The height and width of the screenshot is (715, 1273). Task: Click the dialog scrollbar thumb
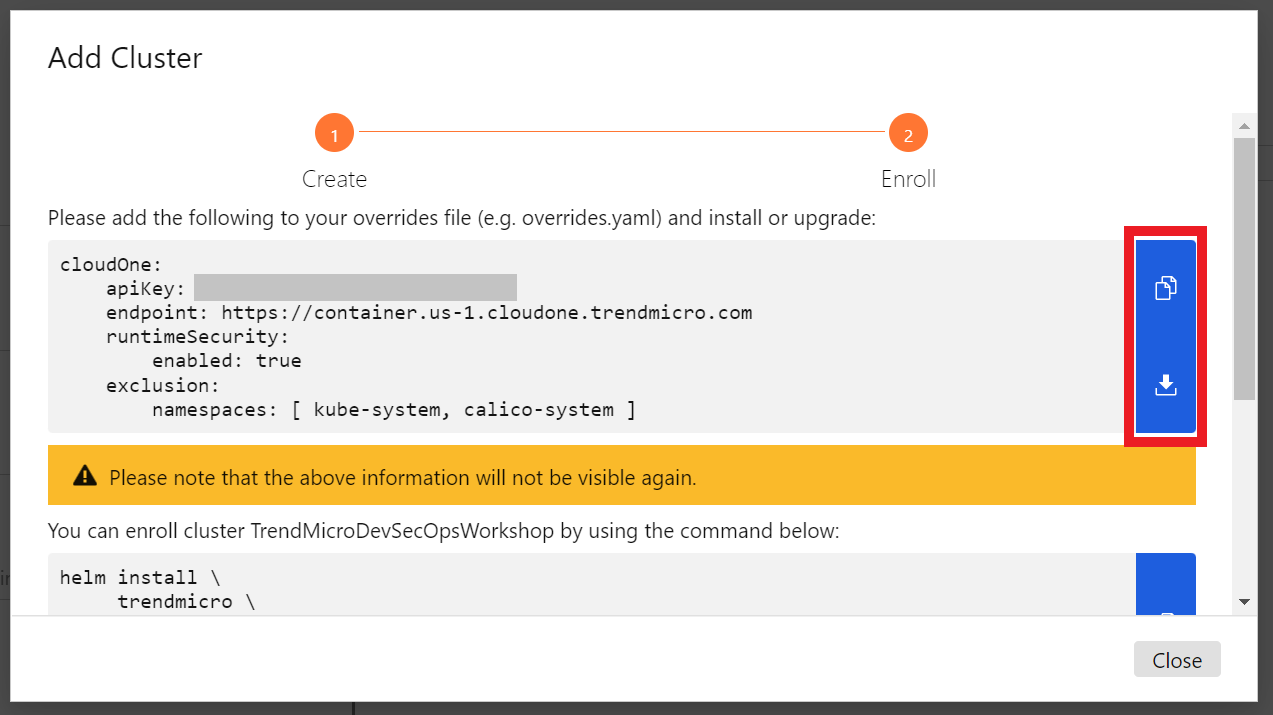(x=1244, y=268)
